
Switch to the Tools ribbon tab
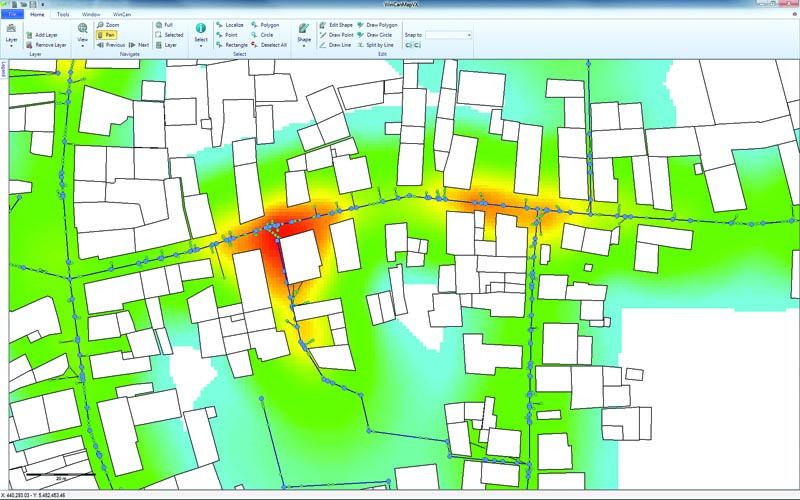click(x=63, y=15)
